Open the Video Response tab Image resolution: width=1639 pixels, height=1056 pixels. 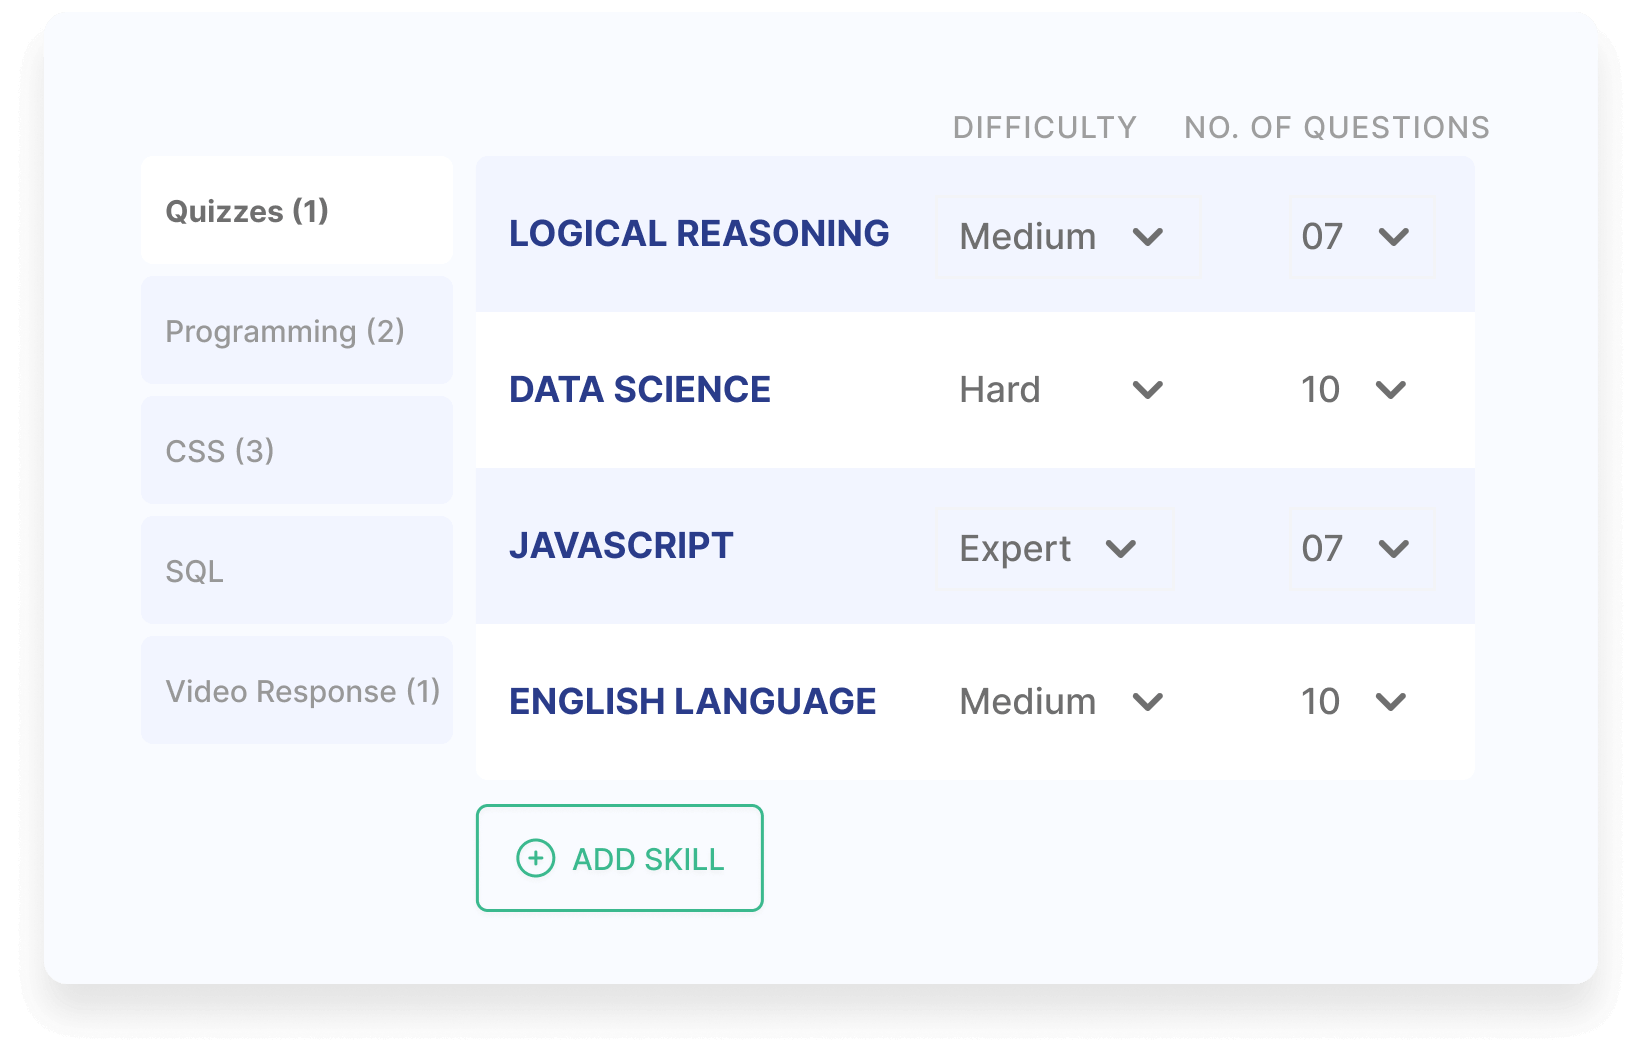[x=301, y=690]
